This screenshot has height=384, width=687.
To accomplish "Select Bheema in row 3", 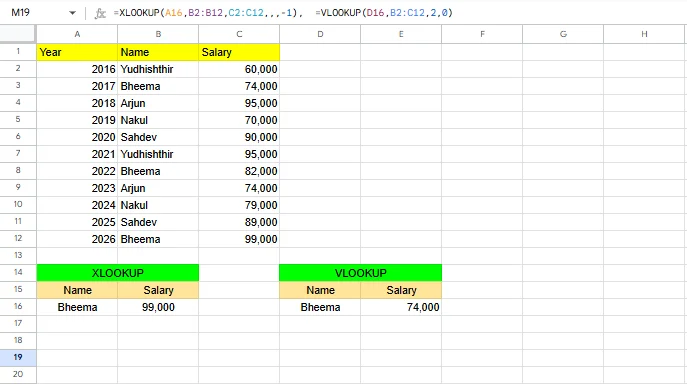I will [x=158, y=86].
